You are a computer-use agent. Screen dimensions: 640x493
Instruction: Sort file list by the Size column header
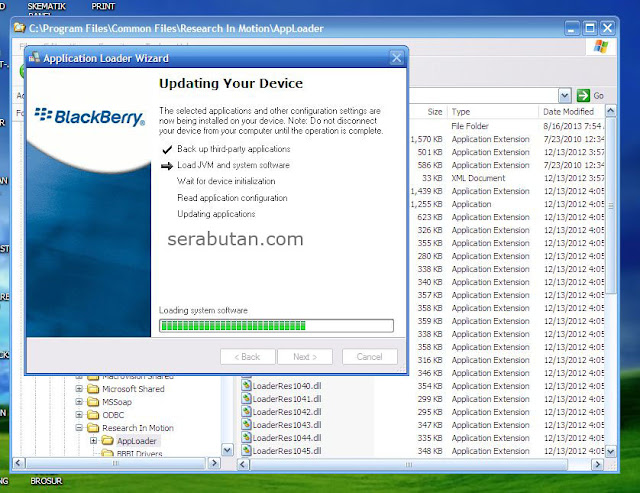coord(435,112)
